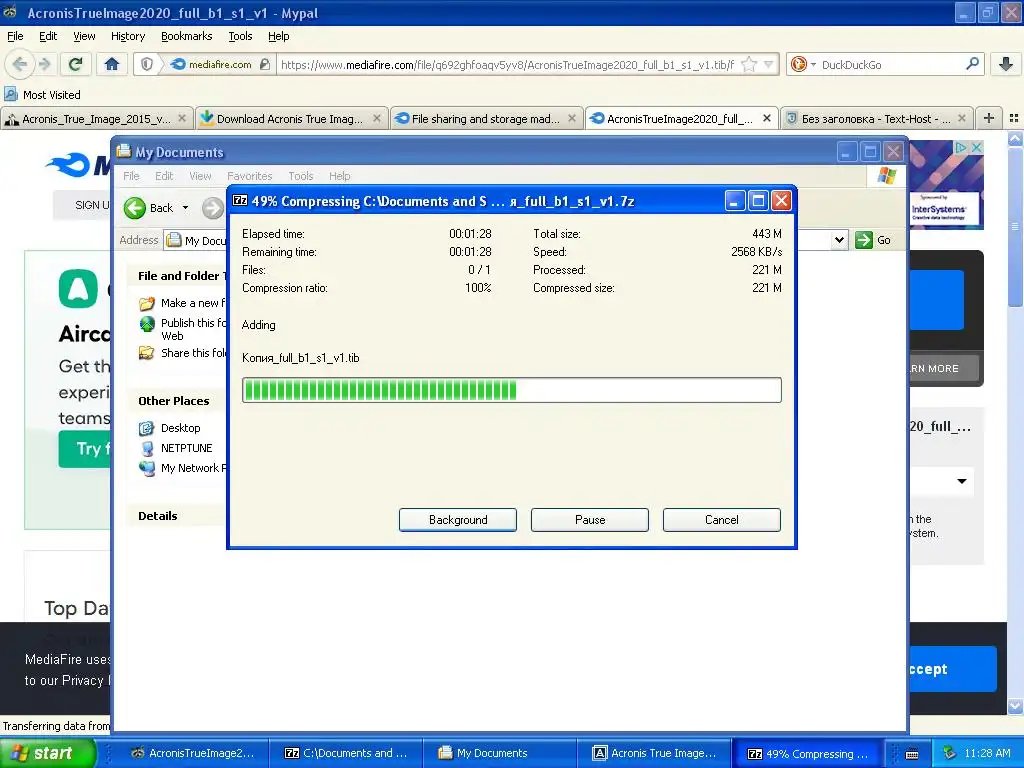Click the compression progress bar
The height and width of the screenshot is (768, 1024).
point(511,390)
